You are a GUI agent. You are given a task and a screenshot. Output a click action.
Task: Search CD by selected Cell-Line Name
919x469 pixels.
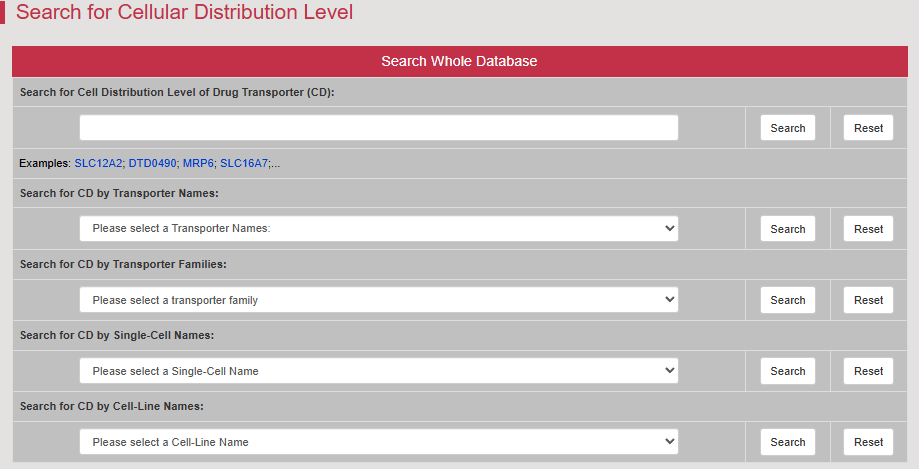788,441
